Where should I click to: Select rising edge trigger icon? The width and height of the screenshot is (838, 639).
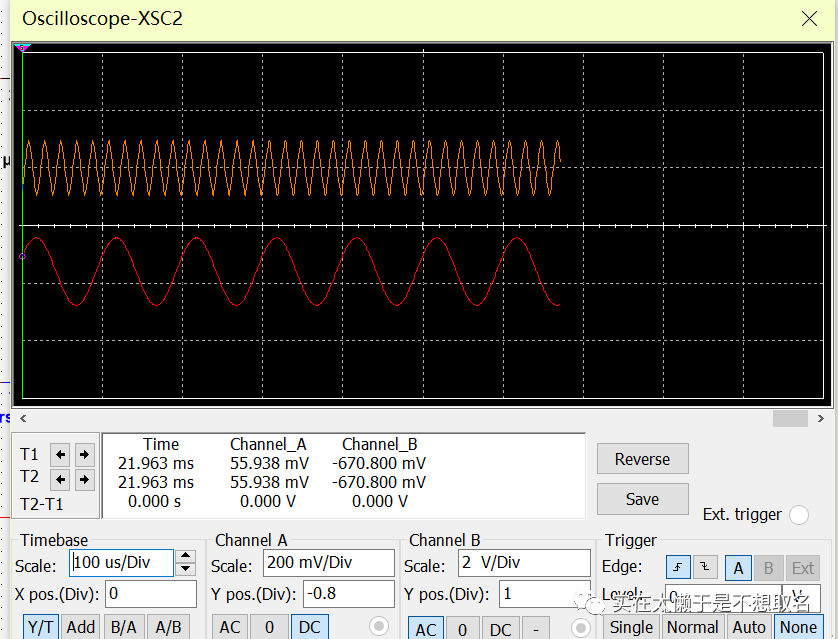[x=677, y=568]
